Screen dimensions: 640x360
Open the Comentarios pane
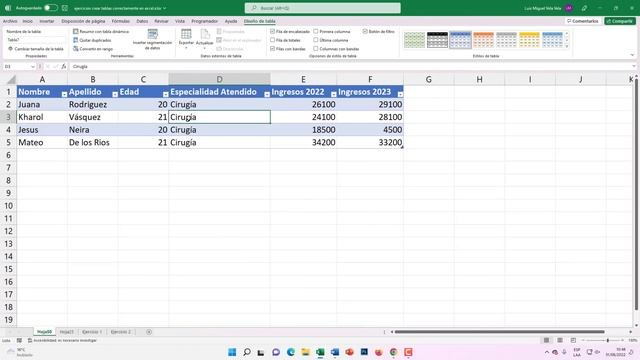point(582,21)
